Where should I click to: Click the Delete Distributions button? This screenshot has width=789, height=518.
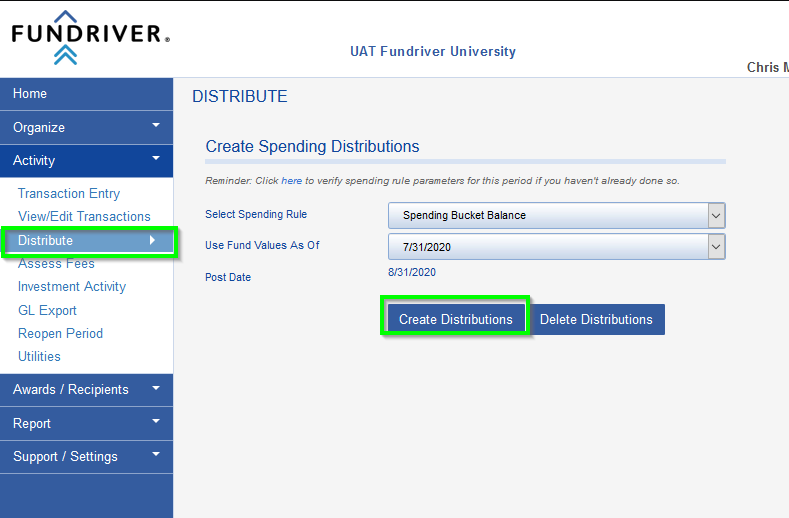[596, 319]
